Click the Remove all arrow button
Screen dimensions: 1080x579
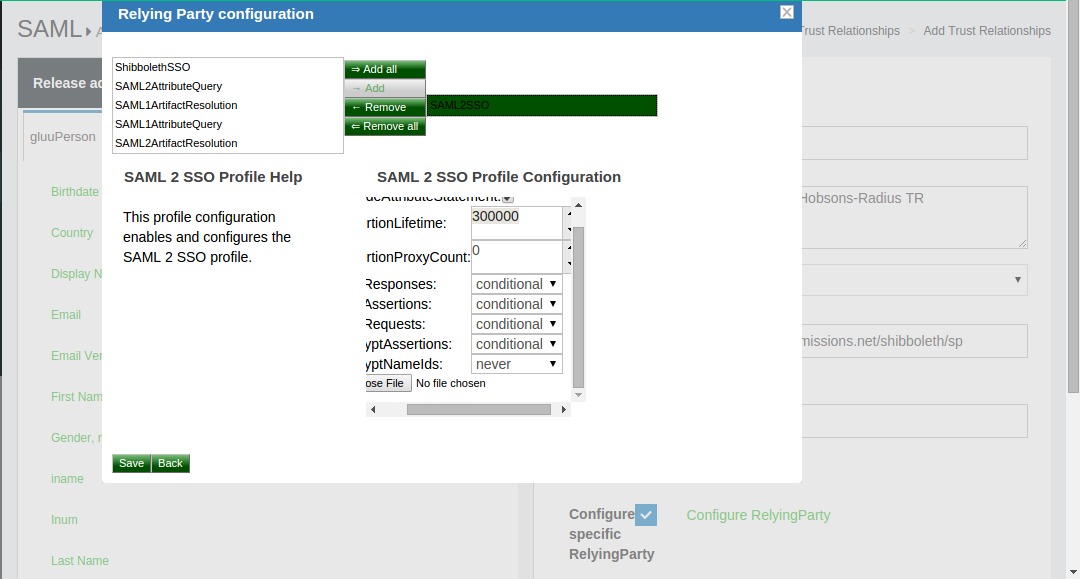point(385,126)
